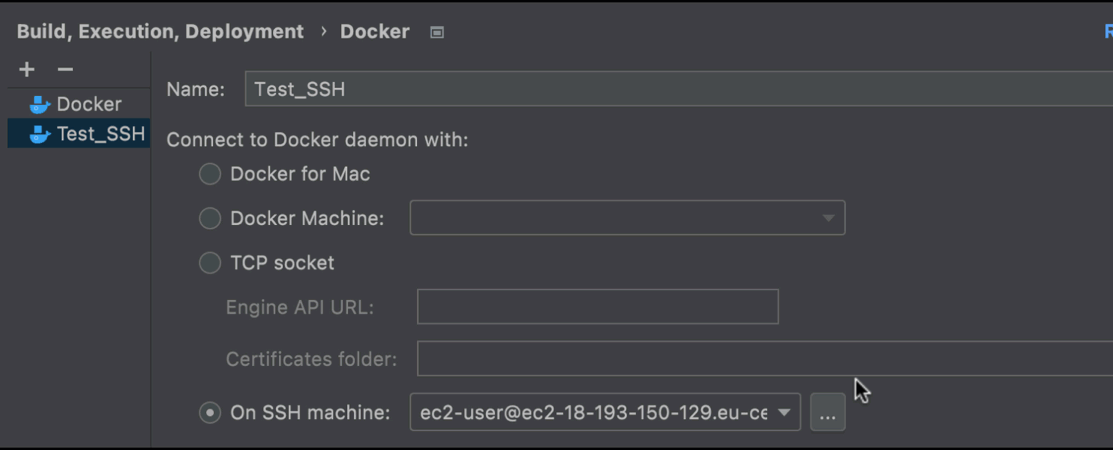This screenshot has width=1113, height=450.
Task: Click the minus icon to remove configuration
Action: (65, 70)
